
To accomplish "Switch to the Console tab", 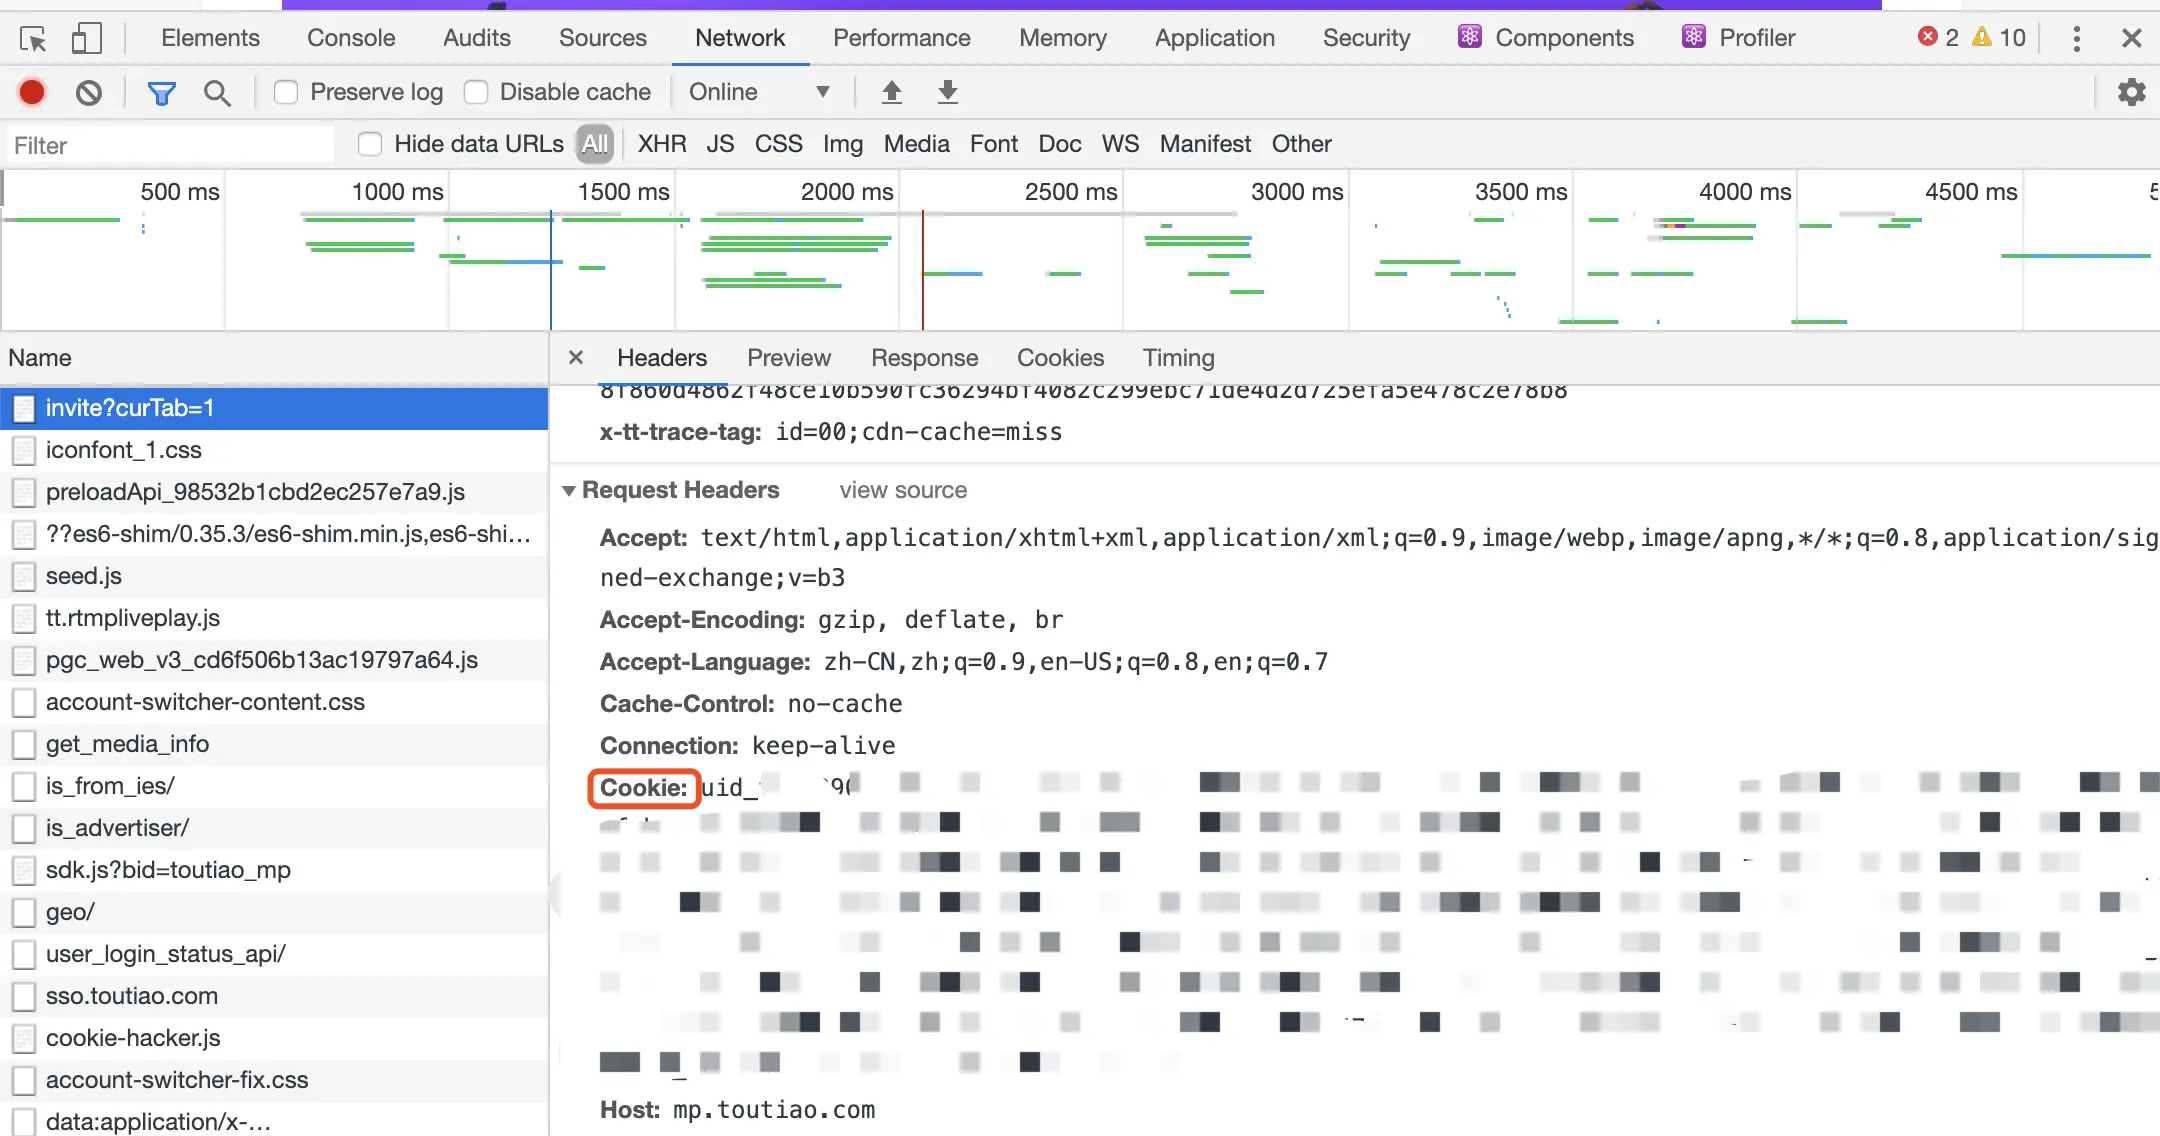I will point(351,38).
